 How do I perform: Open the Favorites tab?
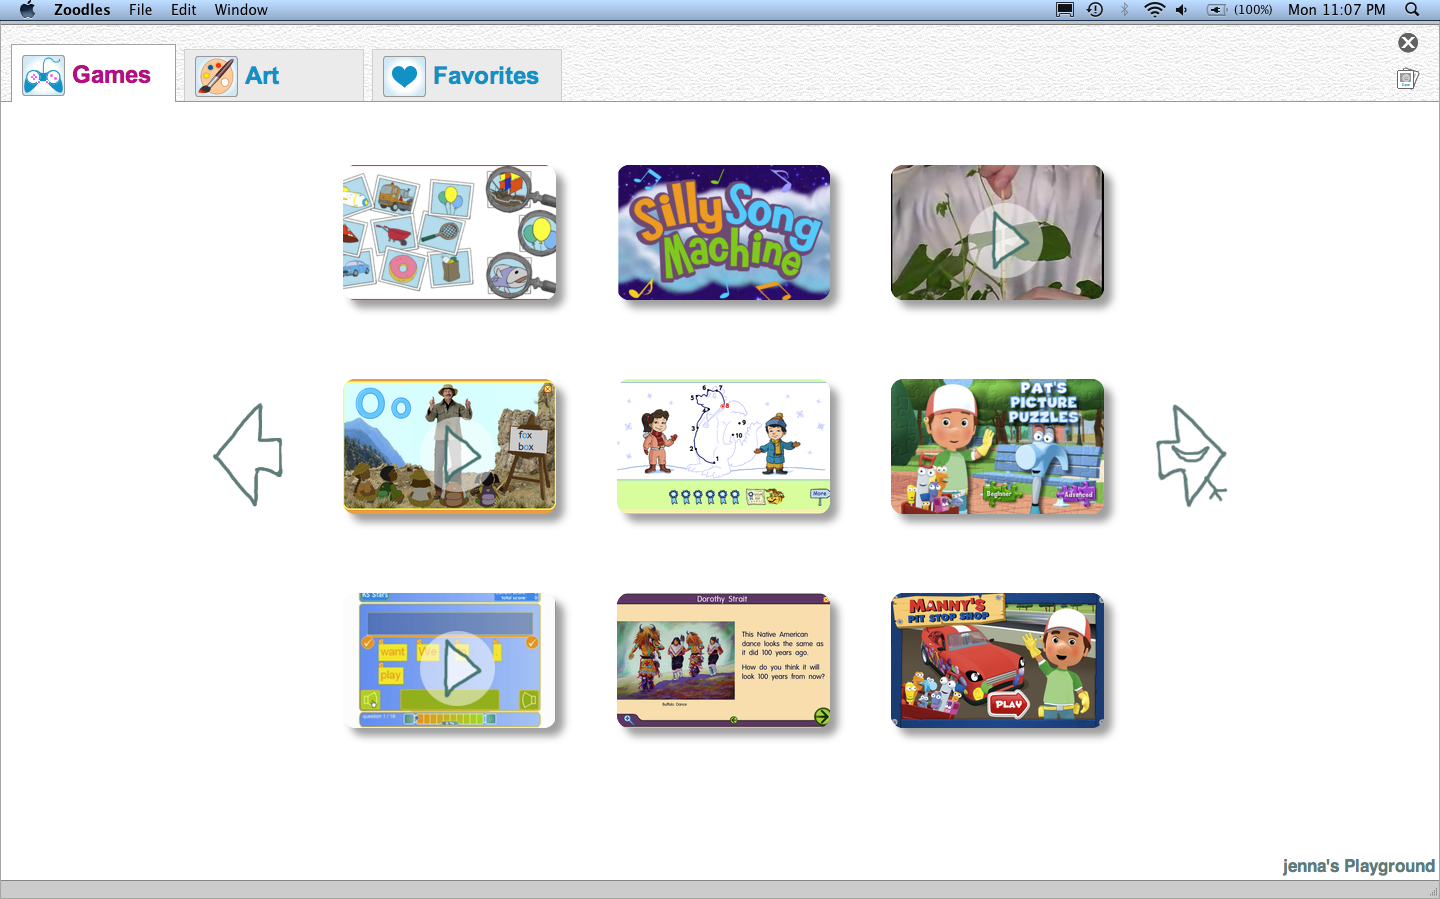[x=467, y=76]
